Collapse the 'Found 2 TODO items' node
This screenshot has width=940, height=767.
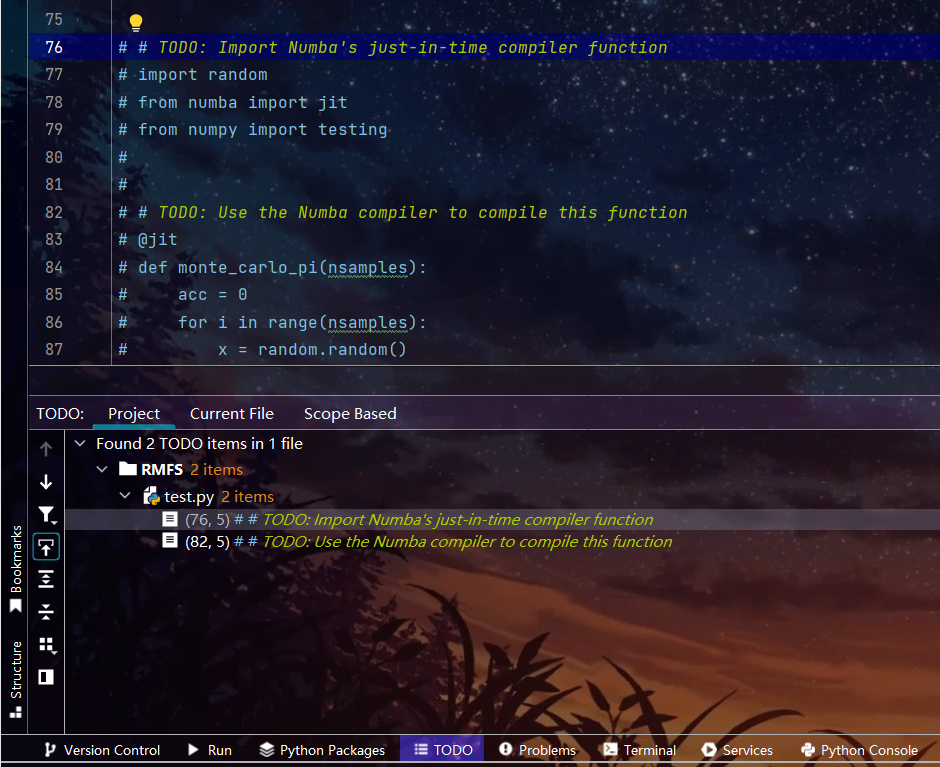coord(80,443)
